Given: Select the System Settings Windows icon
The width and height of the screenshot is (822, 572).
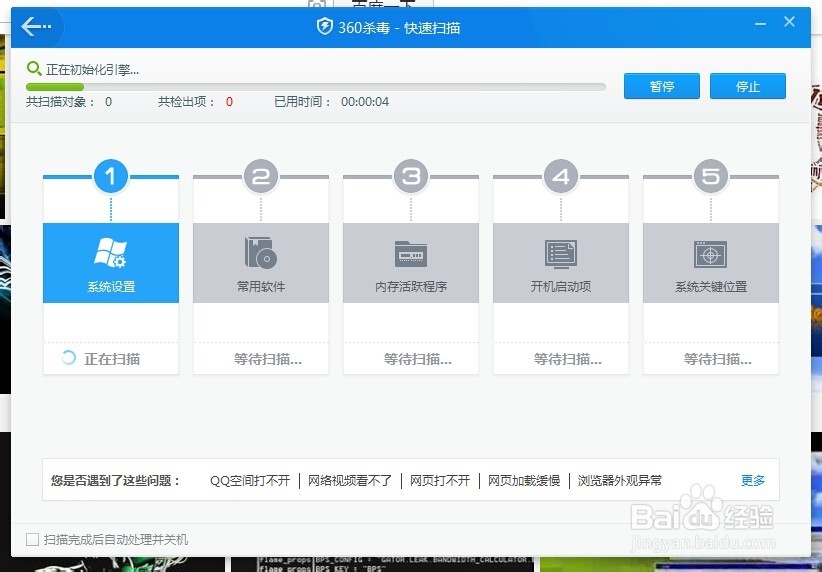Looking at the screenshot, I should 111,253.
